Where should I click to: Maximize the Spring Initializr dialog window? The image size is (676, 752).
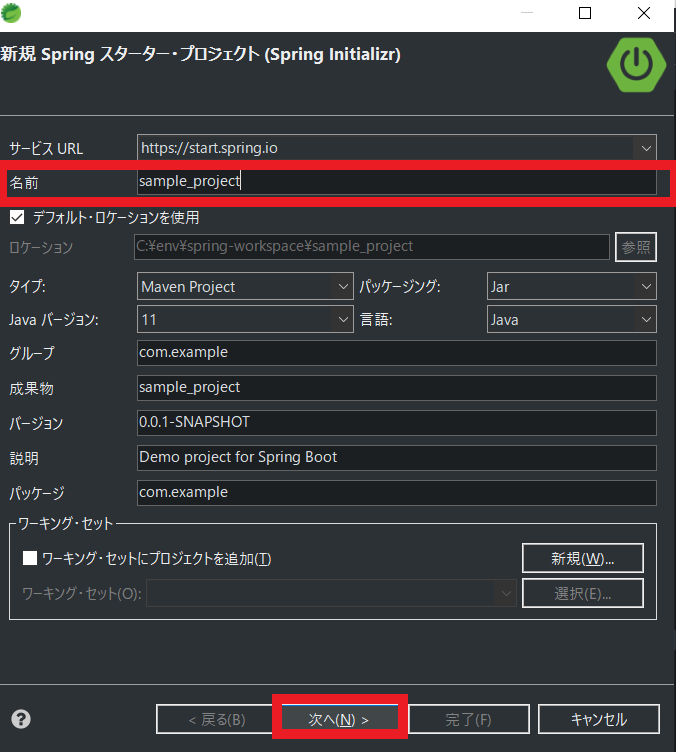585,13
